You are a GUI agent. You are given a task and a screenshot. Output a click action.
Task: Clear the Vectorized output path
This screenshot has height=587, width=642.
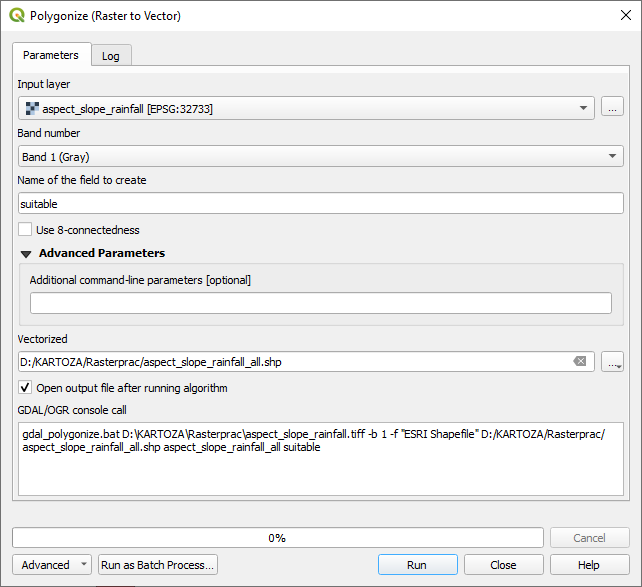[x=579, y=362]
